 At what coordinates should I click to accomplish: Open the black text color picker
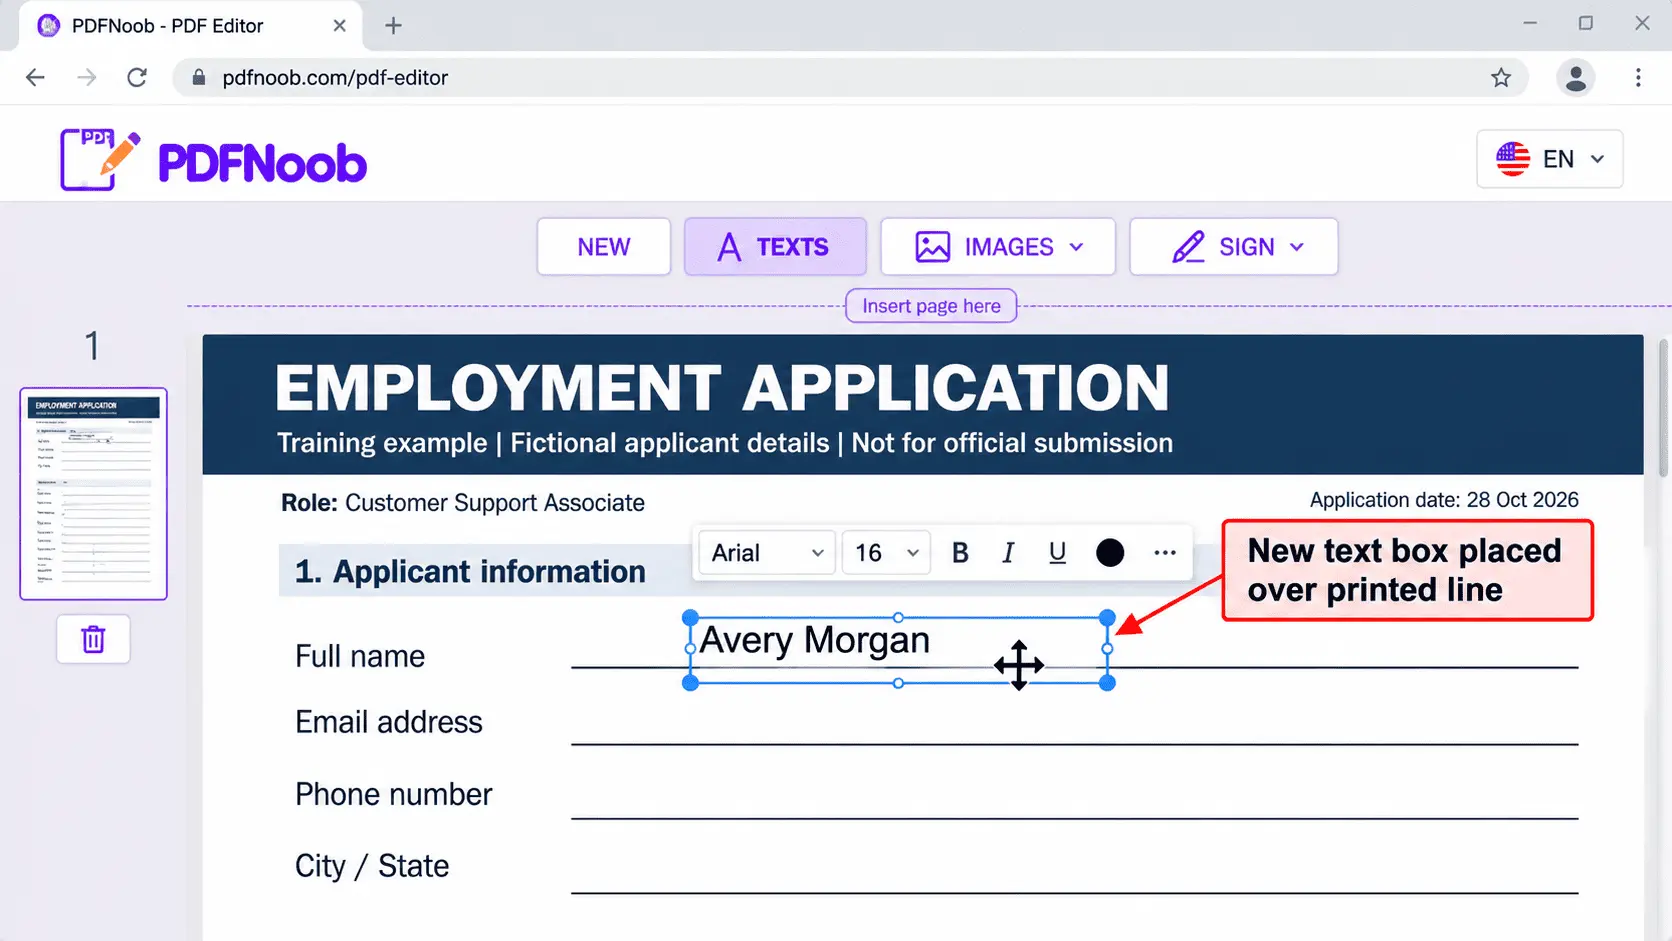point(1110,553)
